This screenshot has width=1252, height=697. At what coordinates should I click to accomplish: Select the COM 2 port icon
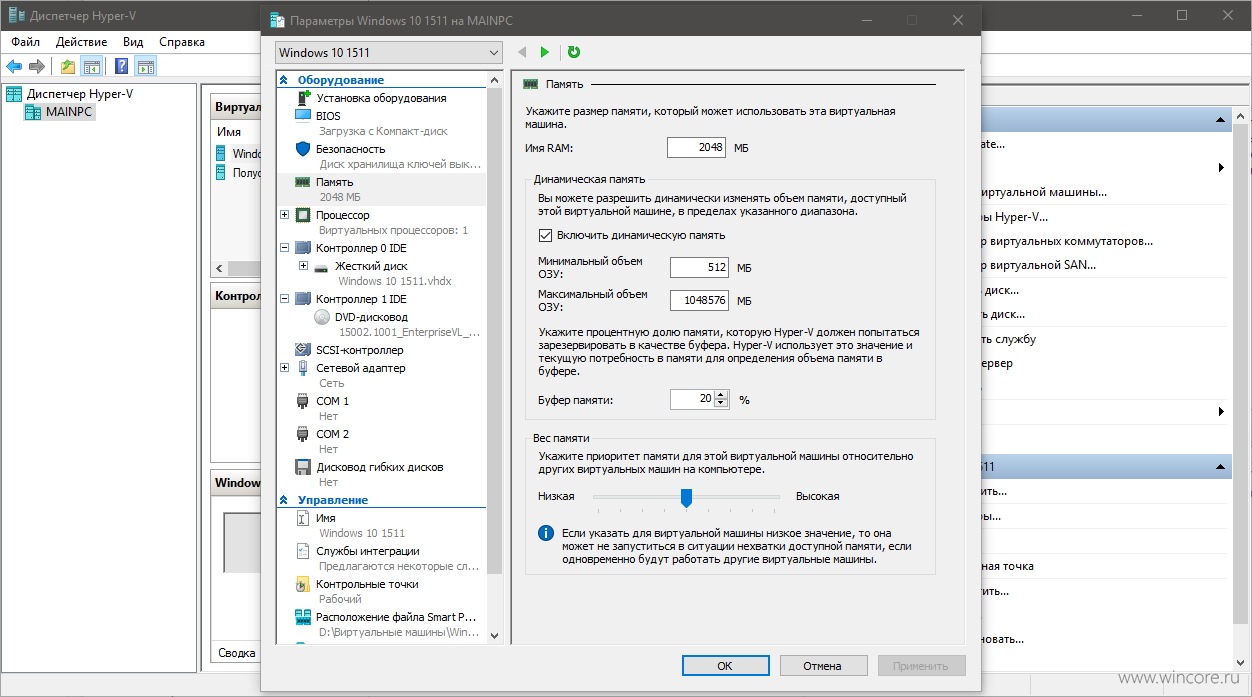304,434
